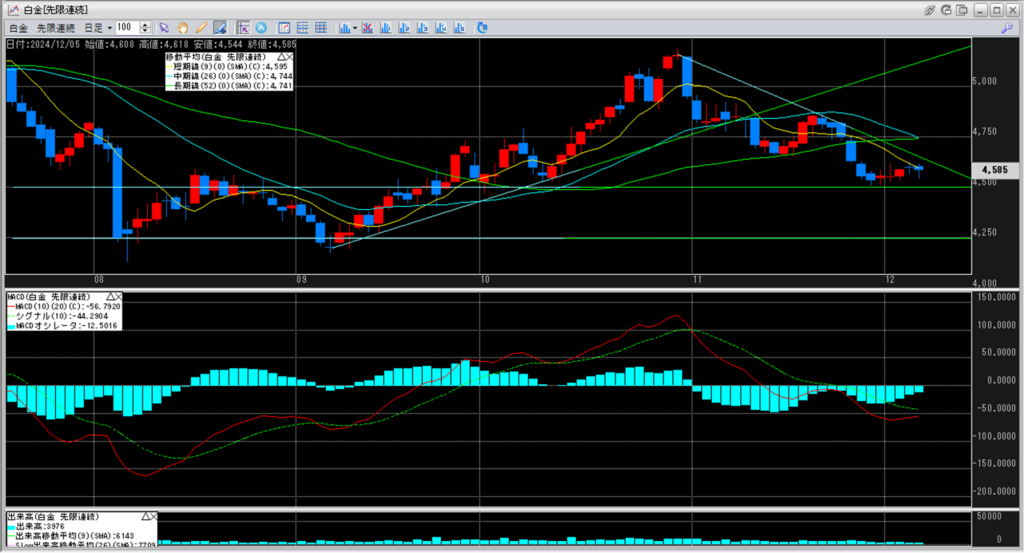Toggle the highlighted line-edit tool button
The width and height of the screenshot is (1024, 553).
click(x=219, y=27)
